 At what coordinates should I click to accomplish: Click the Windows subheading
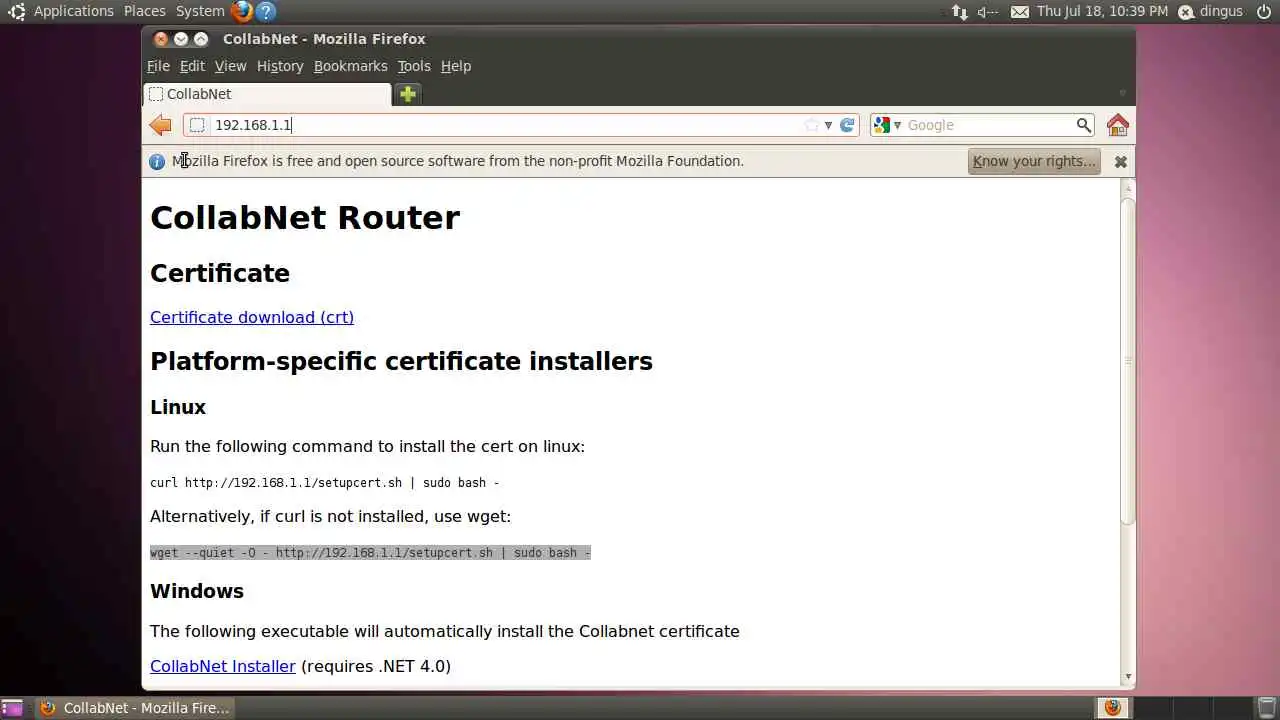coord(197,591)
